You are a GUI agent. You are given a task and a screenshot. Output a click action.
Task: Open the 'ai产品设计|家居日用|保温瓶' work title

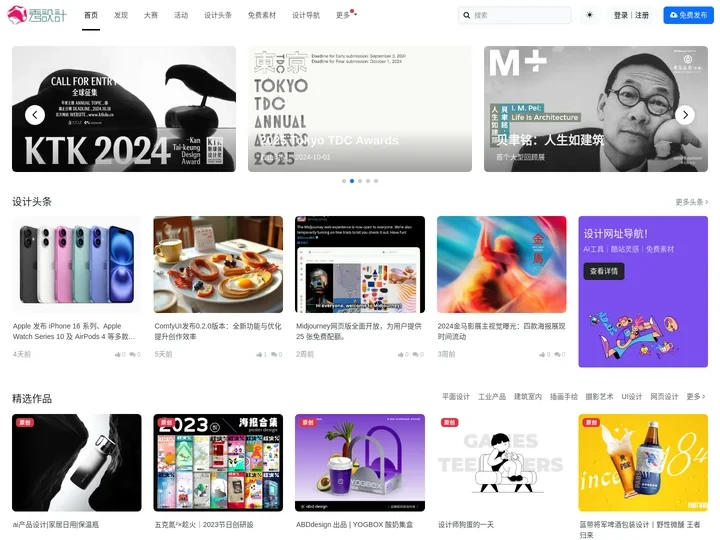[x=56, y=524]
